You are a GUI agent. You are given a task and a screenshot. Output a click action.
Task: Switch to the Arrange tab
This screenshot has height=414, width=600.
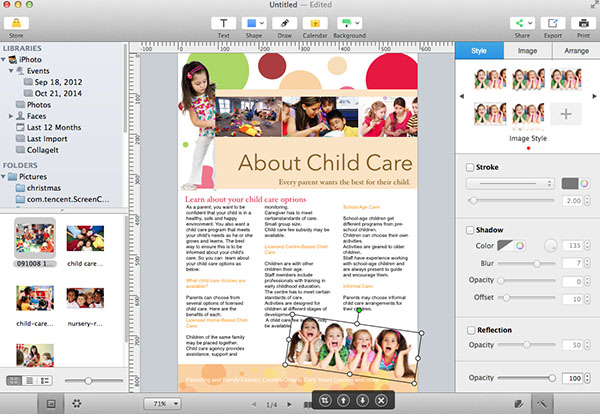tap(575, 48)
